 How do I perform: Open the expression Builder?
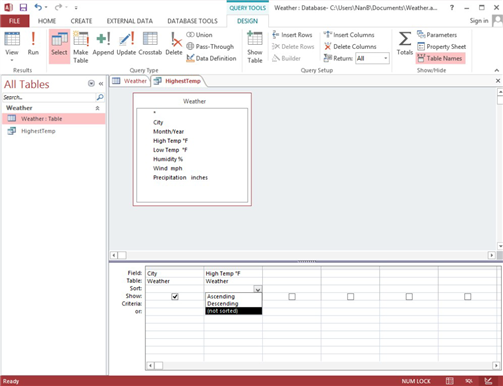[286, 58]
